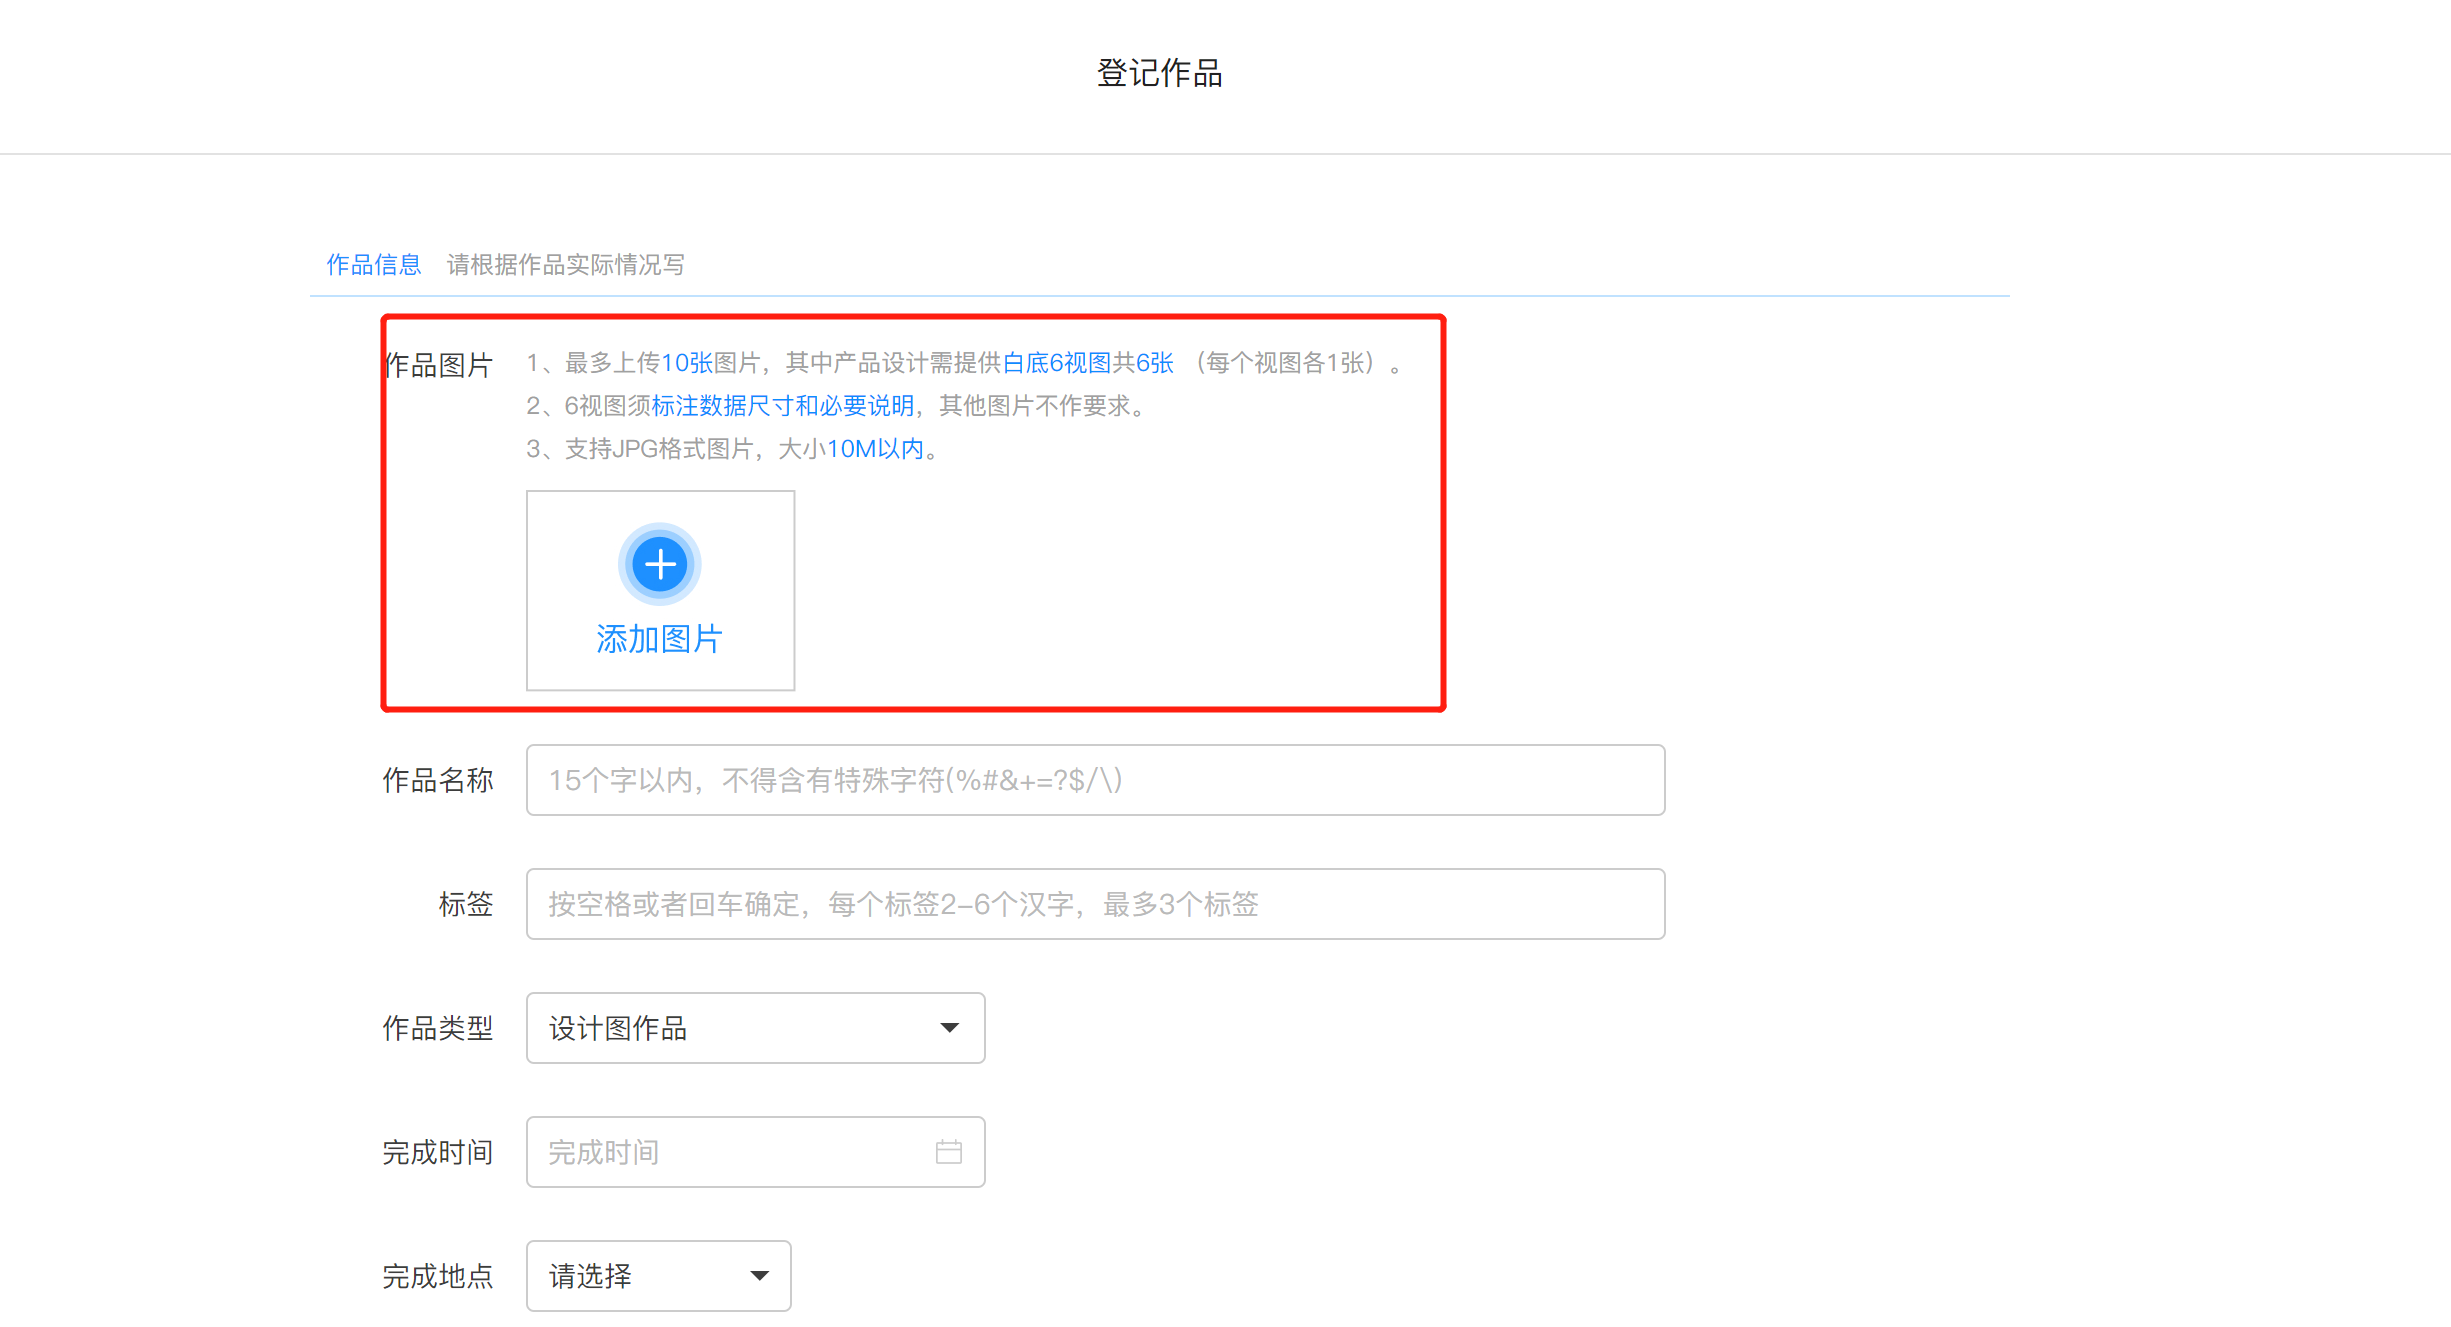Click the 请根据作品实际情况写 hint text
The height and width of the screenshot is (1327, 2451).
click(565, 265)
